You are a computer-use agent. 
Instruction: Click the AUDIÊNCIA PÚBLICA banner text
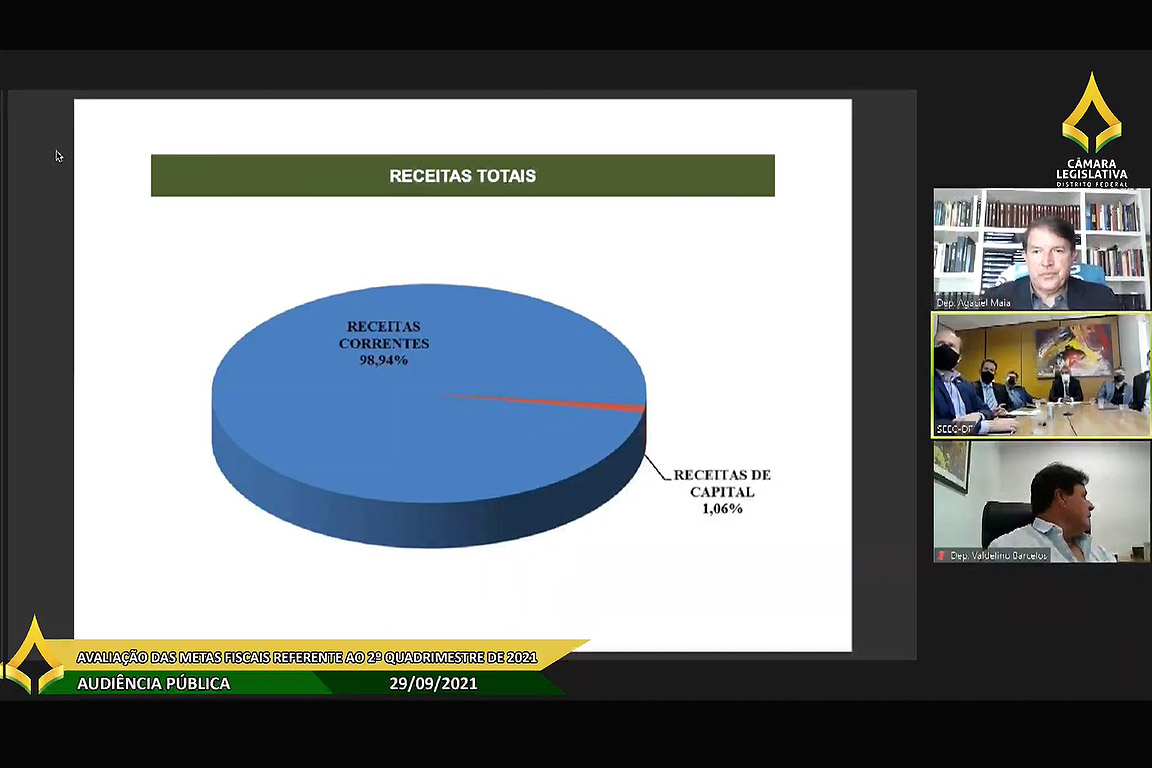[153, 684]
